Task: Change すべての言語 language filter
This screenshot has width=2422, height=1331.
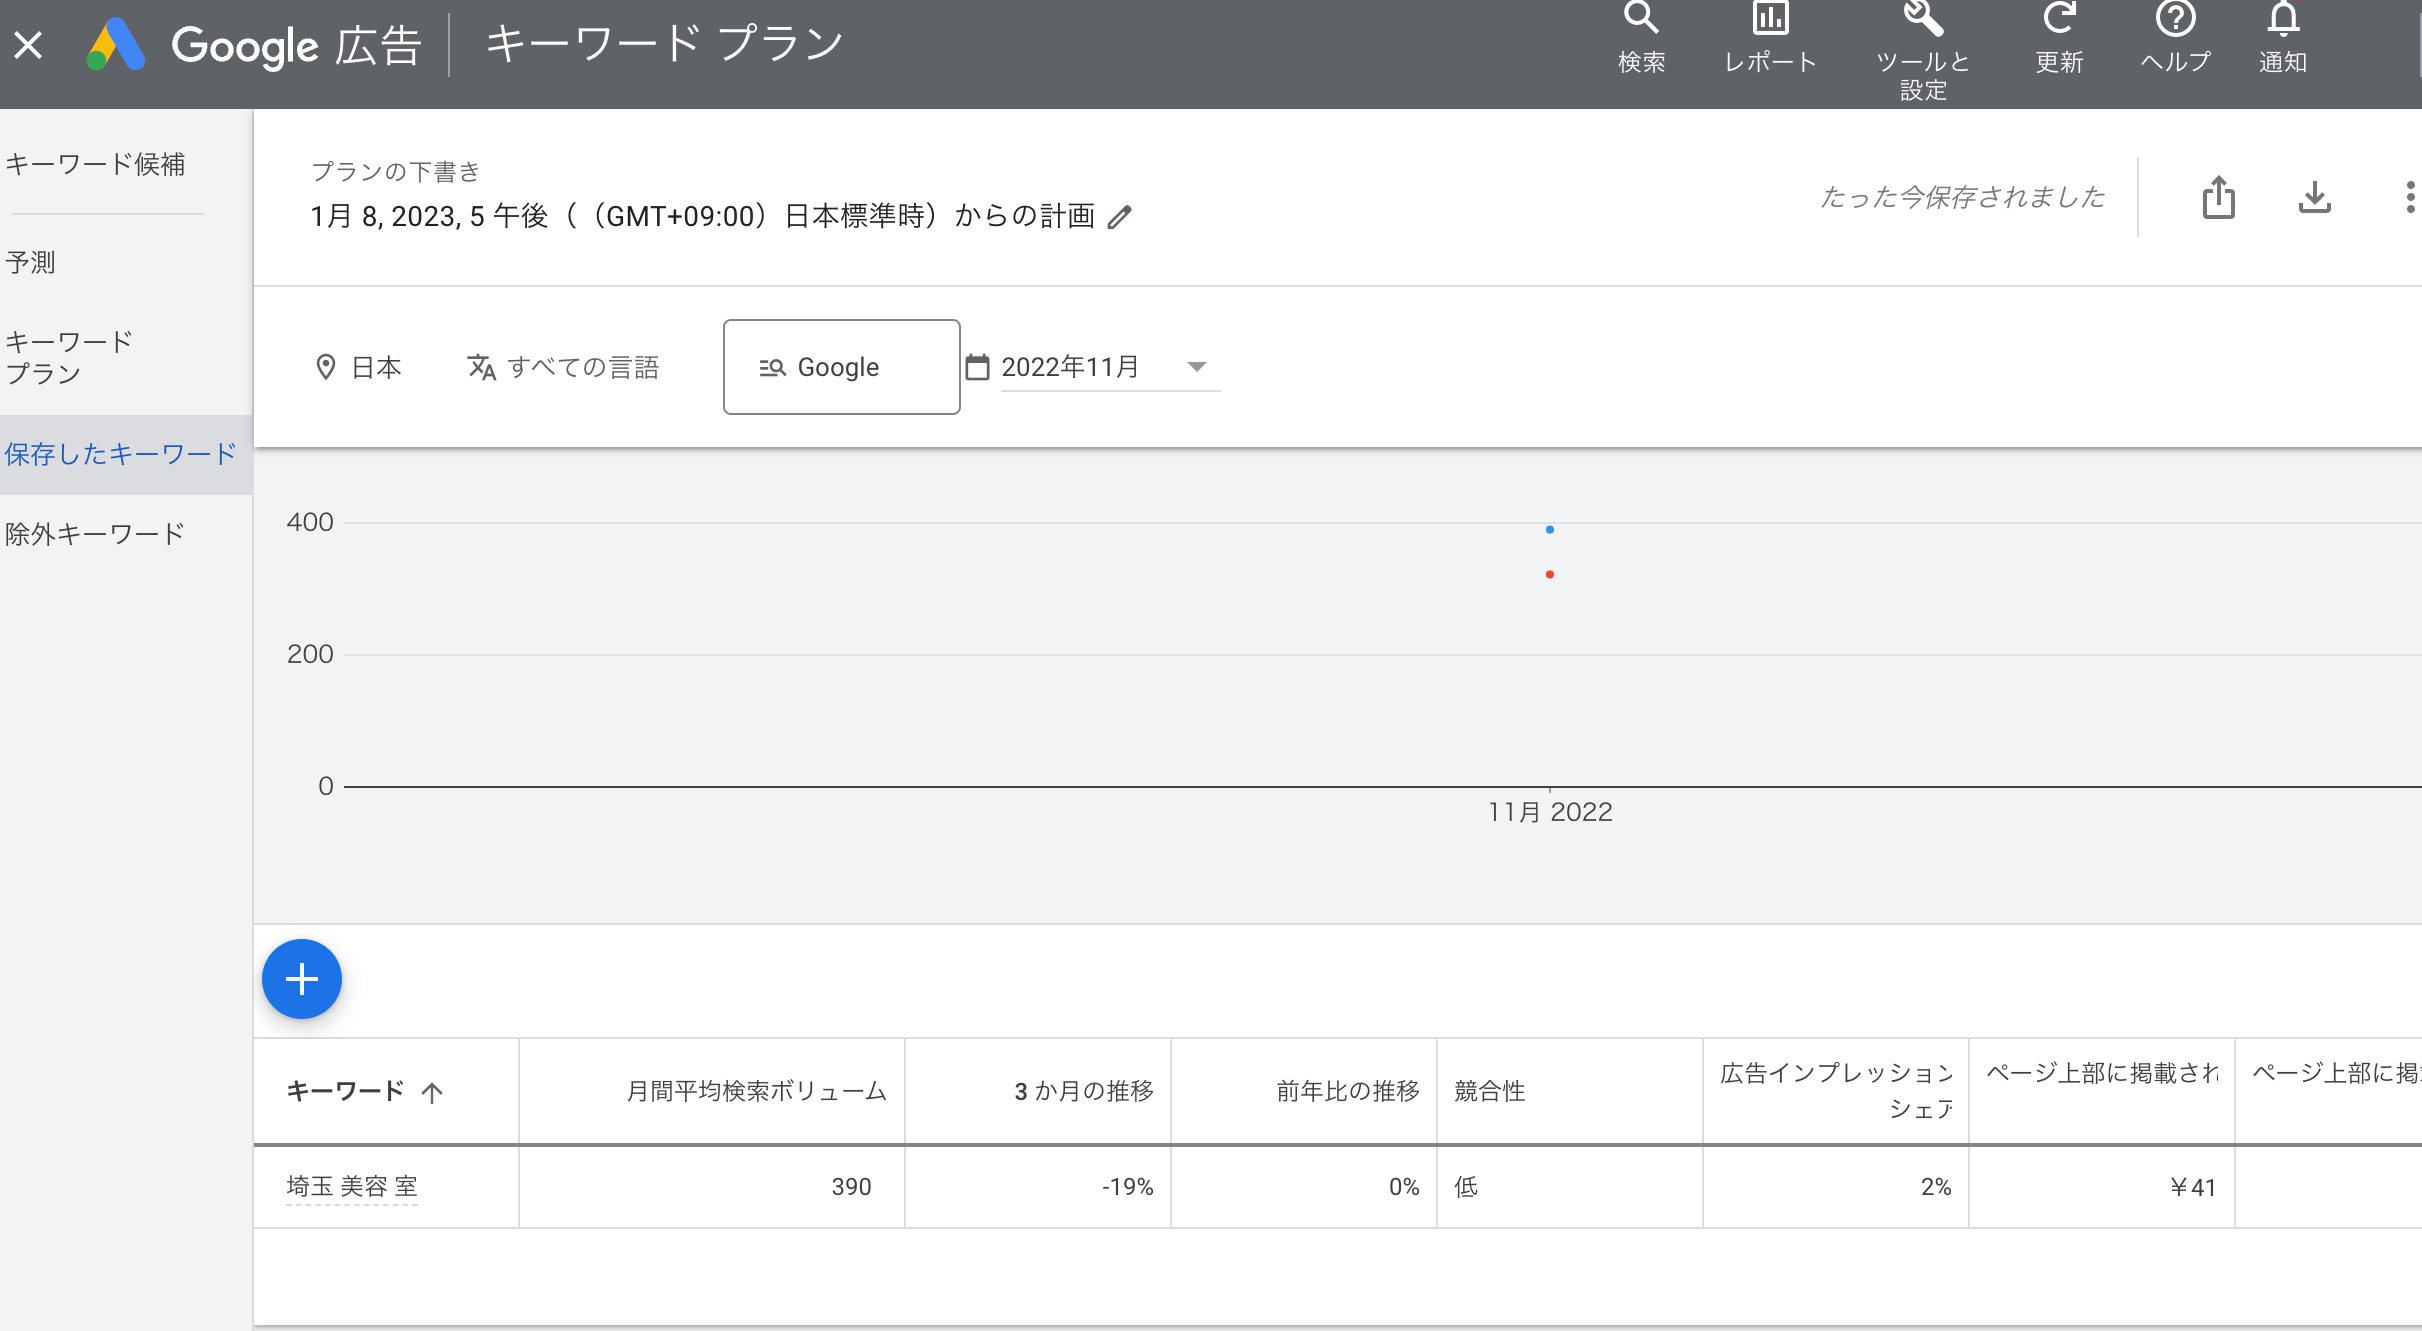Action: point(564,367)
